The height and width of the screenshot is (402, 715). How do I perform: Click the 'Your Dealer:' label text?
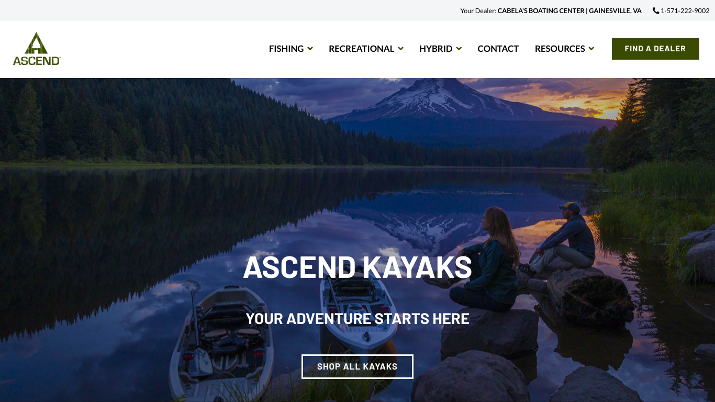[x=478, y=10]
